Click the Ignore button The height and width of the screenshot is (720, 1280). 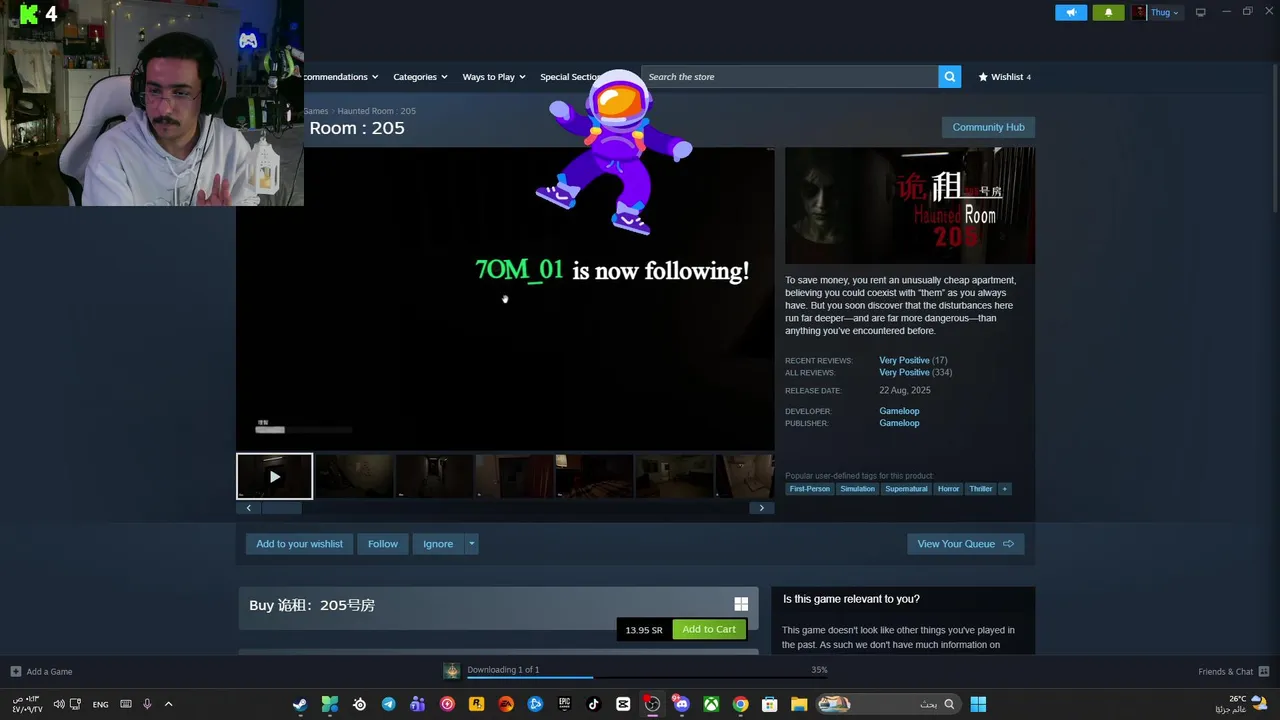[438, 544]
